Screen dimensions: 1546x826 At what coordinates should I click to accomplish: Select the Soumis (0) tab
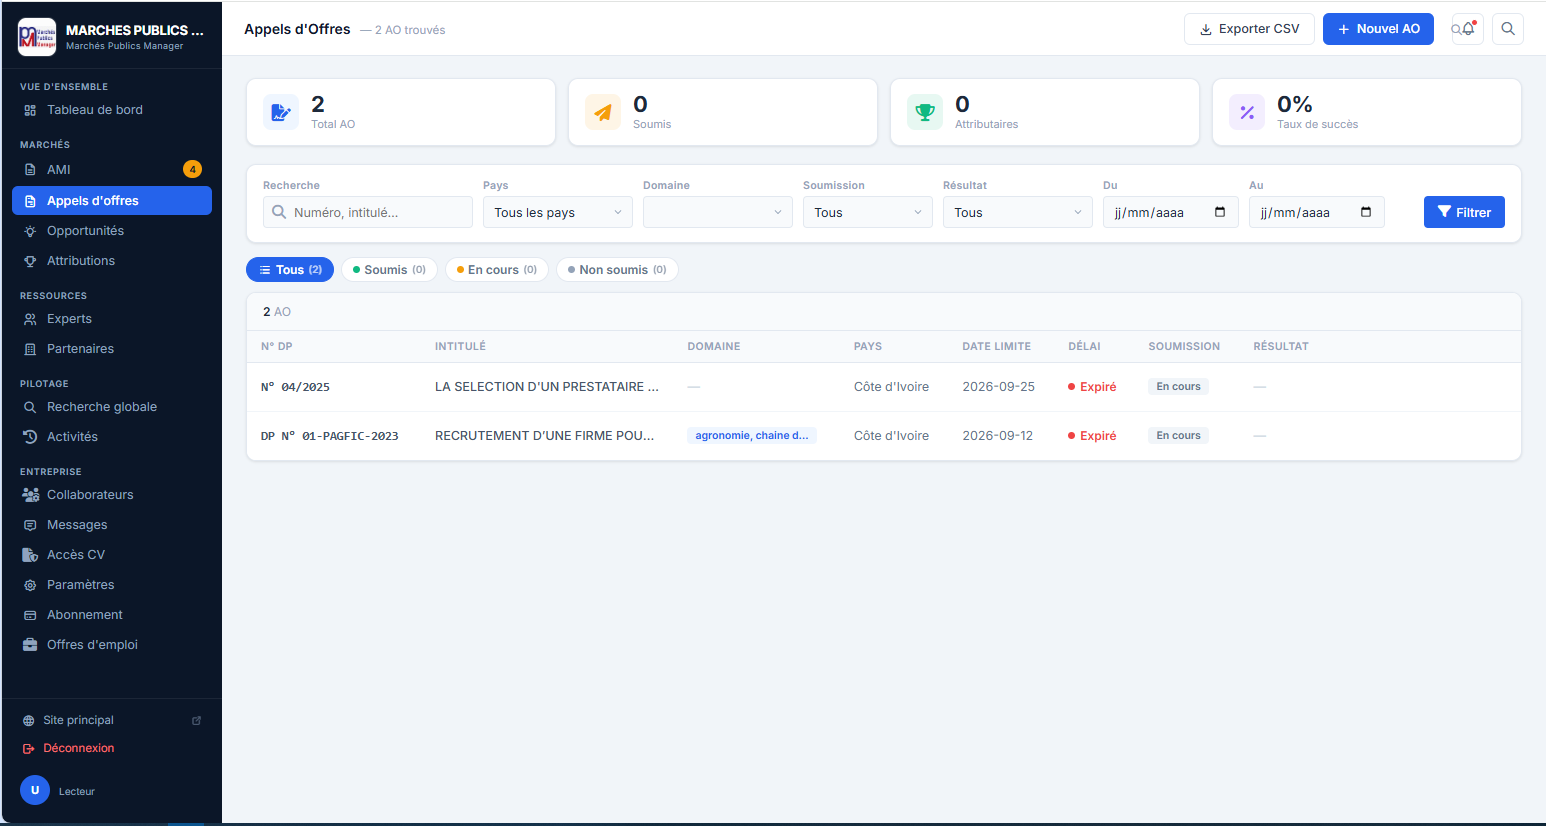point(389,270)
